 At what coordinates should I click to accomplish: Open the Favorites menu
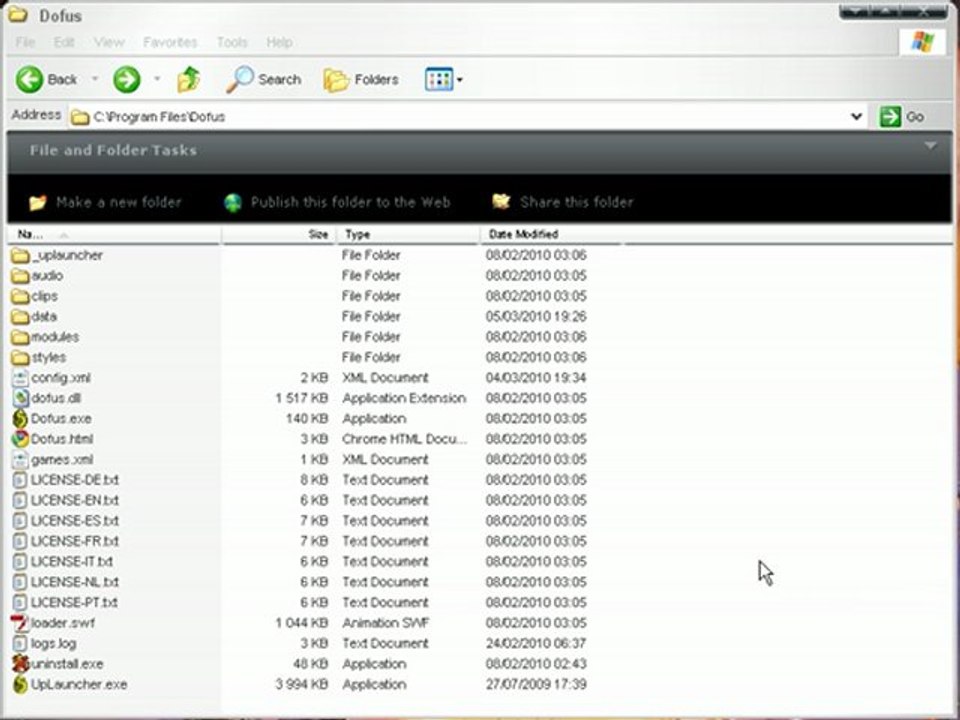coord(170,42)
